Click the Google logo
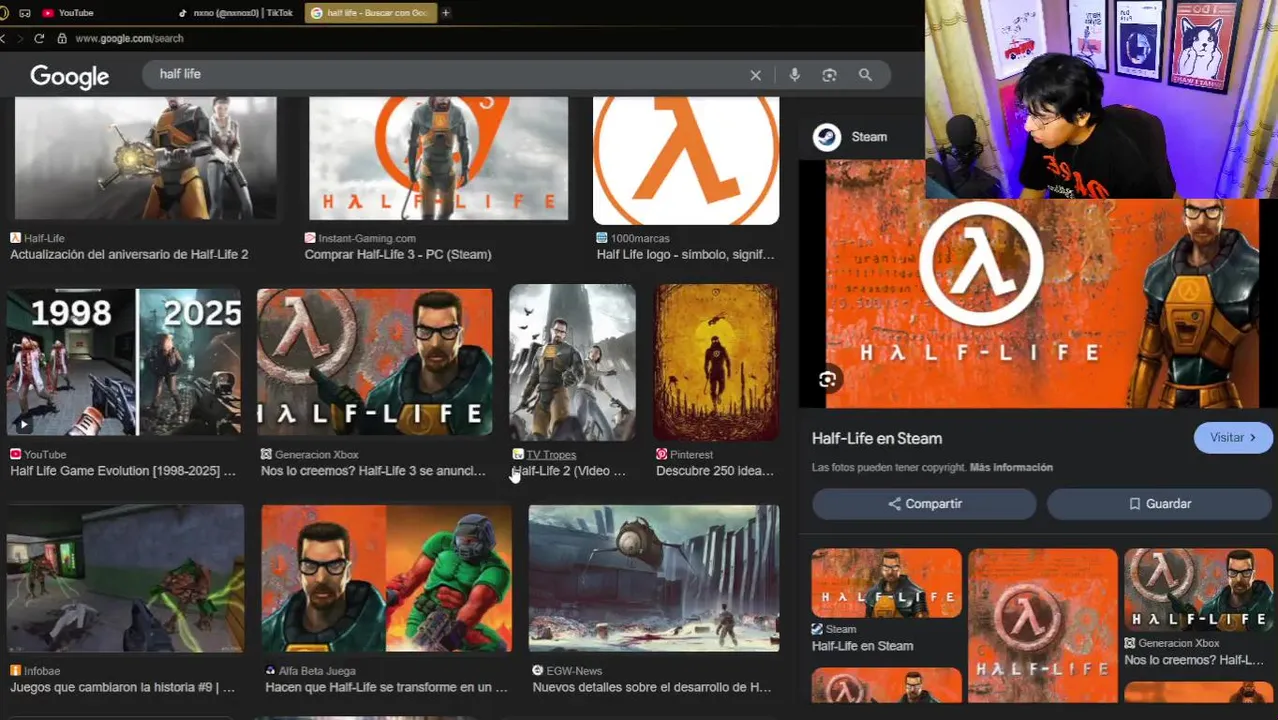The width and height of the screenshot is (1278, 720). pyautogui.click(x=69, y=77)
